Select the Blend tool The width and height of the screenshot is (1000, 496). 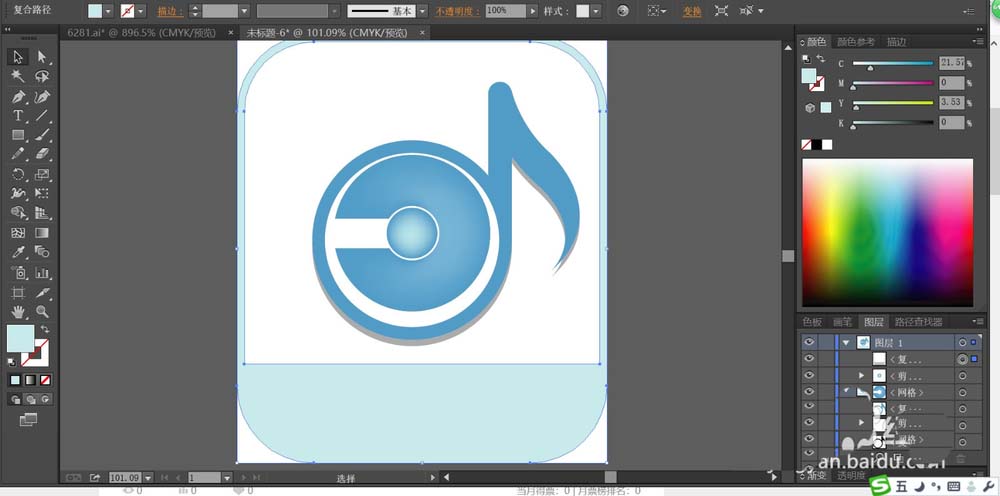pyautogui.click(x=42, y=252)
